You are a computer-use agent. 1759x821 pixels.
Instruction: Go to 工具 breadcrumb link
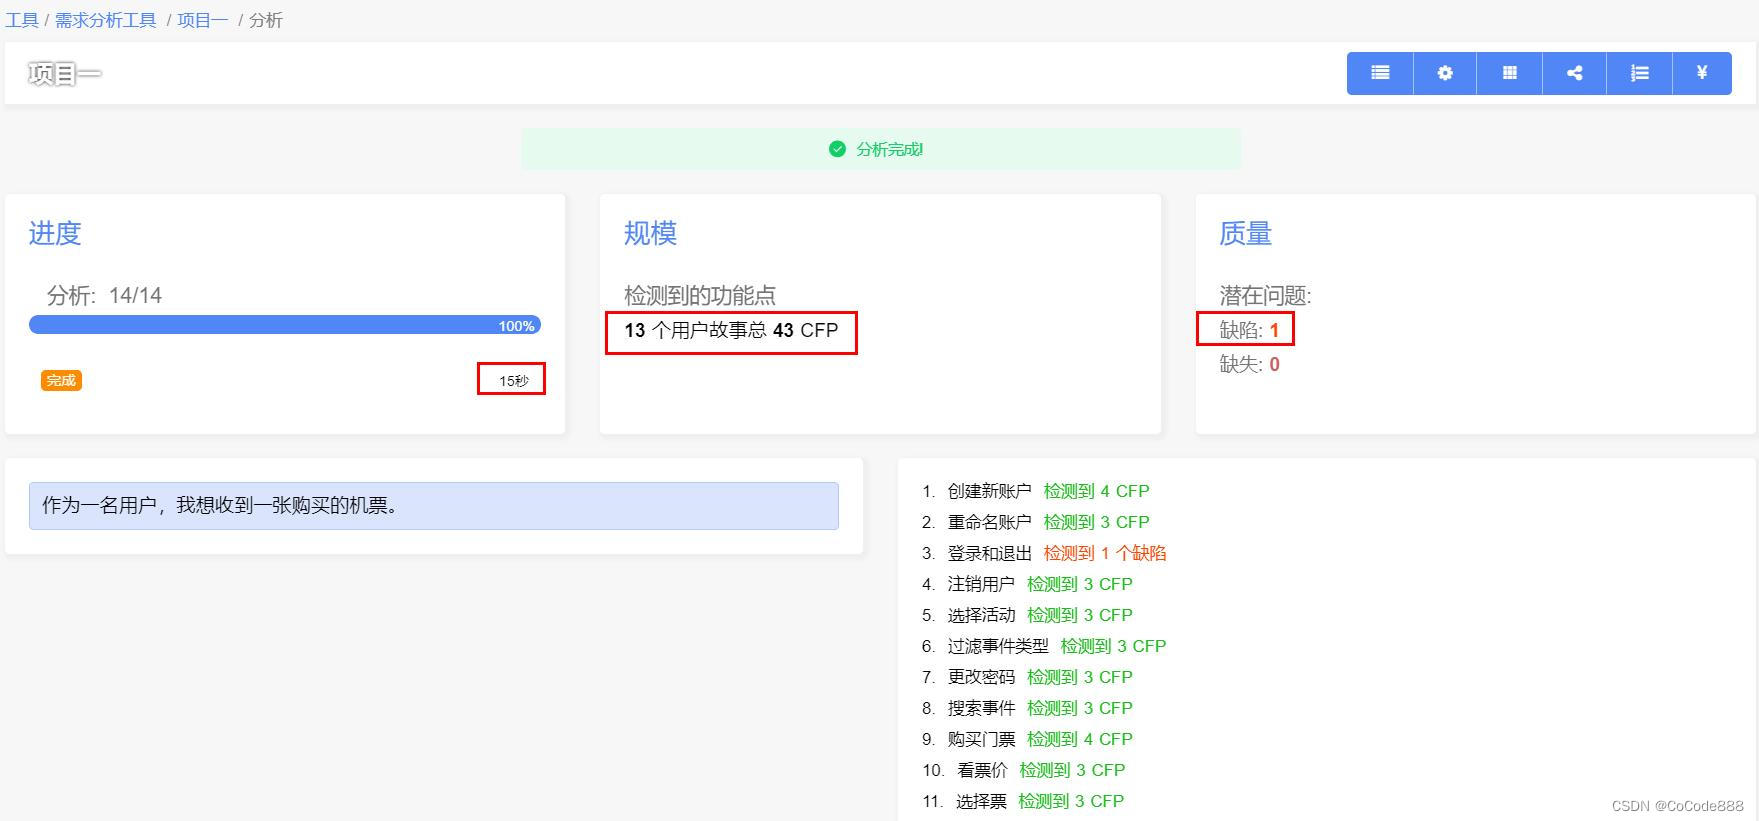22,20
